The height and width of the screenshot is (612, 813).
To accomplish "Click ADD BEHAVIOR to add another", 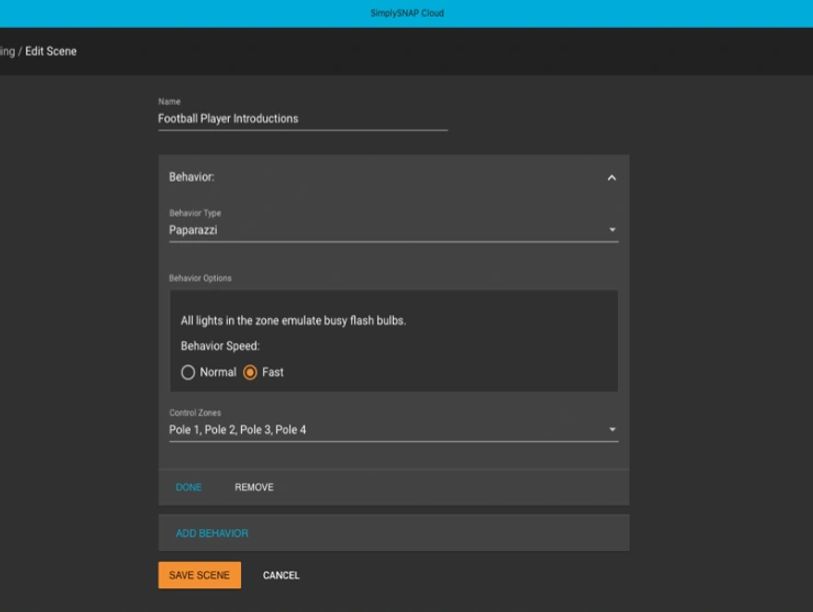I will click(x=212, y=533).
